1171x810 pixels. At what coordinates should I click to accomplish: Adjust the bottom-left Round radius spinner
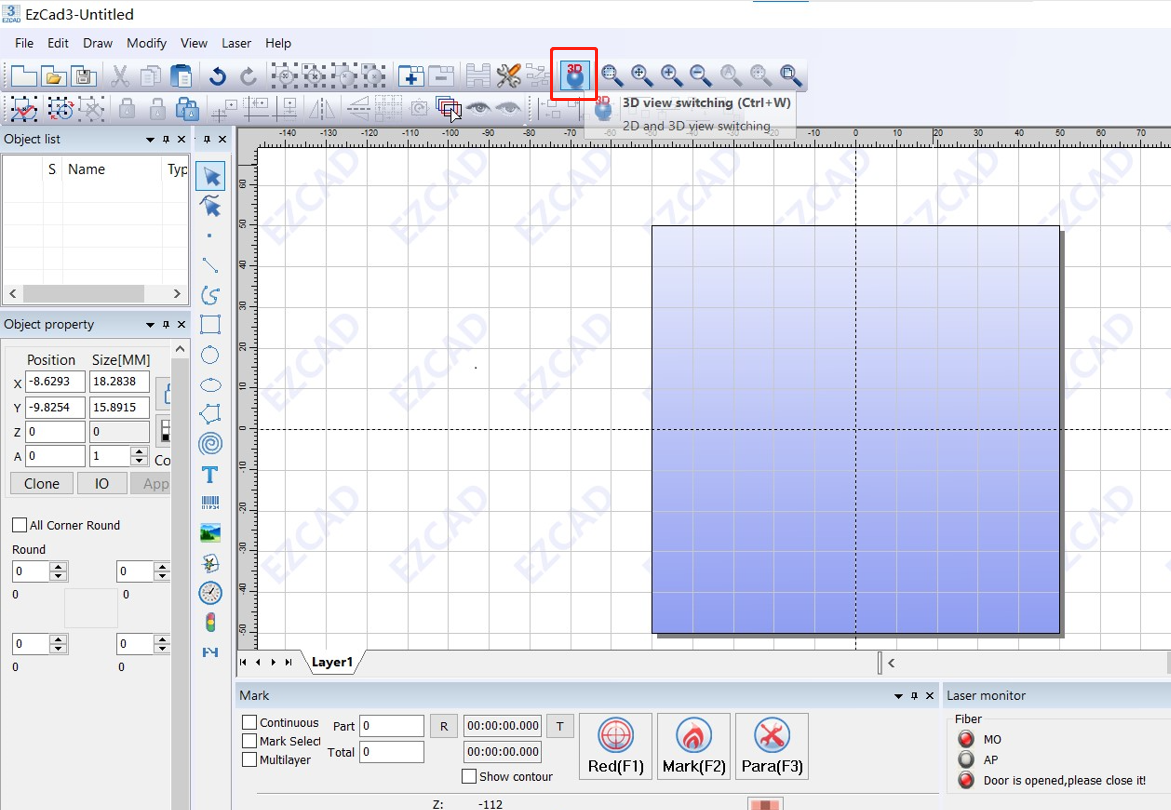tap(58, 644)
